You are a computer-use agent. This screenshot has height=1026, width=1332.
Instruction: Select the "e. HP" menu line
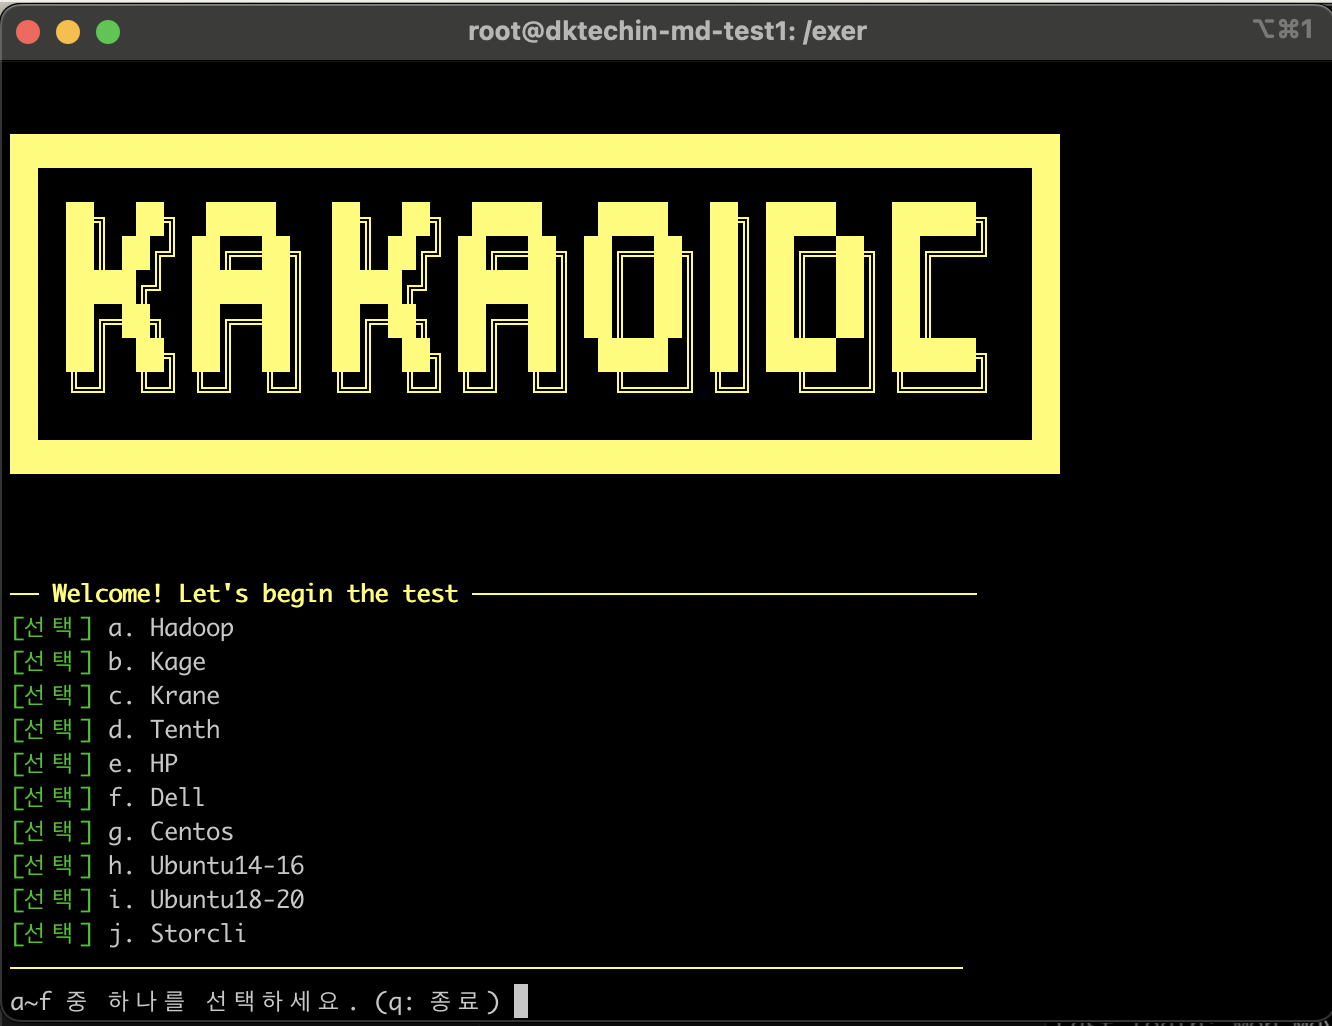(95, 764)
